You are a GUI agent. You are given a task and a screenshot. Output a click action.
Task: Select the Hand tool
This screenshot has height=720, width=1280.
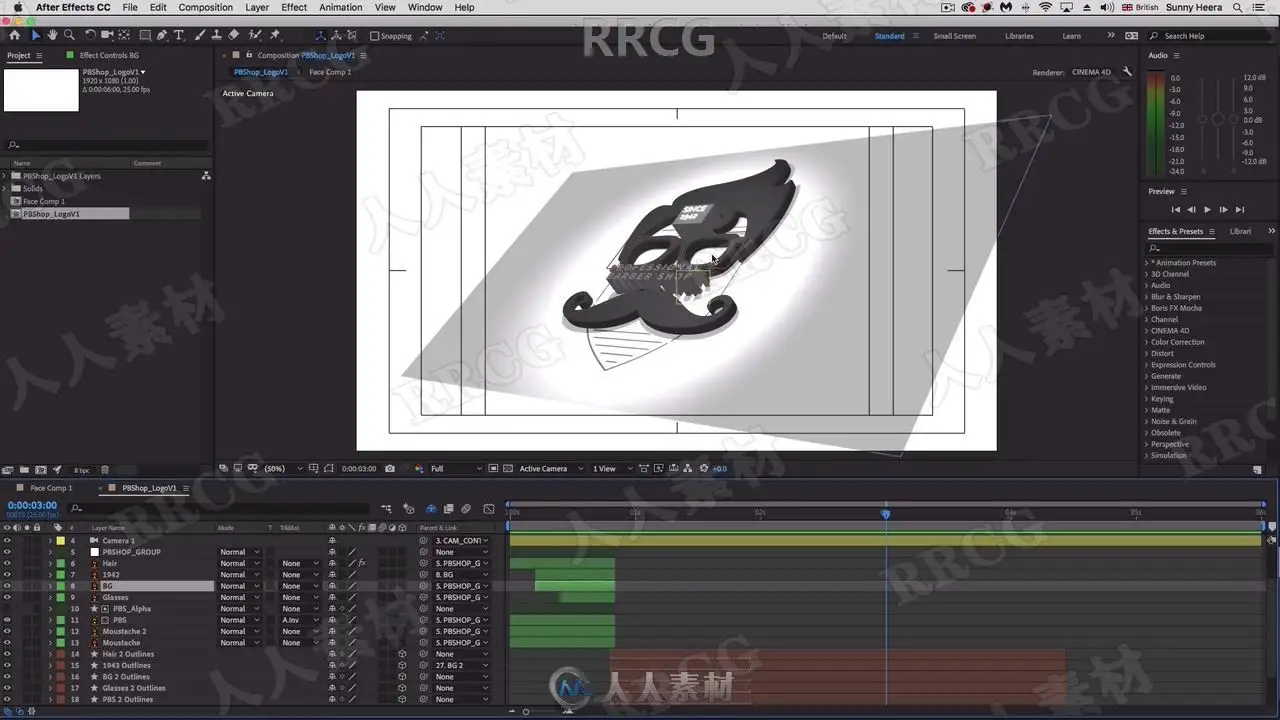click(52, 35)
